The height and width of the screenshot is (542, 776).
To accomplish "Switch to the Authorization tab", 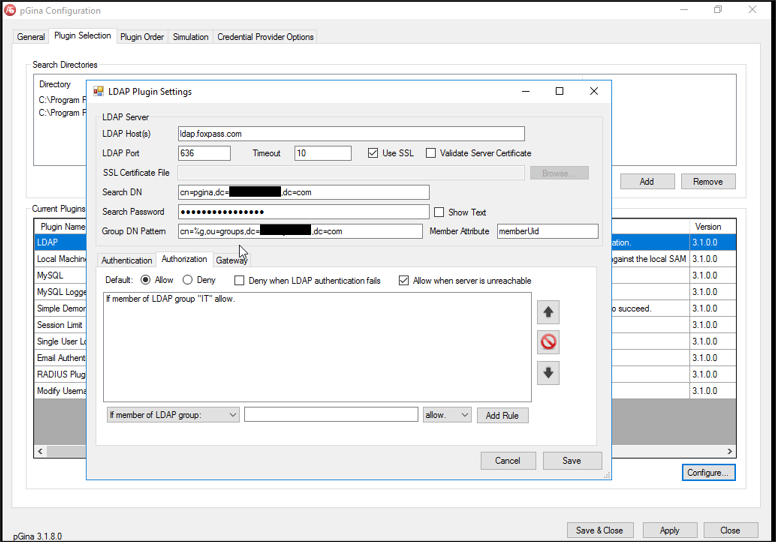I will coord(184,258).
